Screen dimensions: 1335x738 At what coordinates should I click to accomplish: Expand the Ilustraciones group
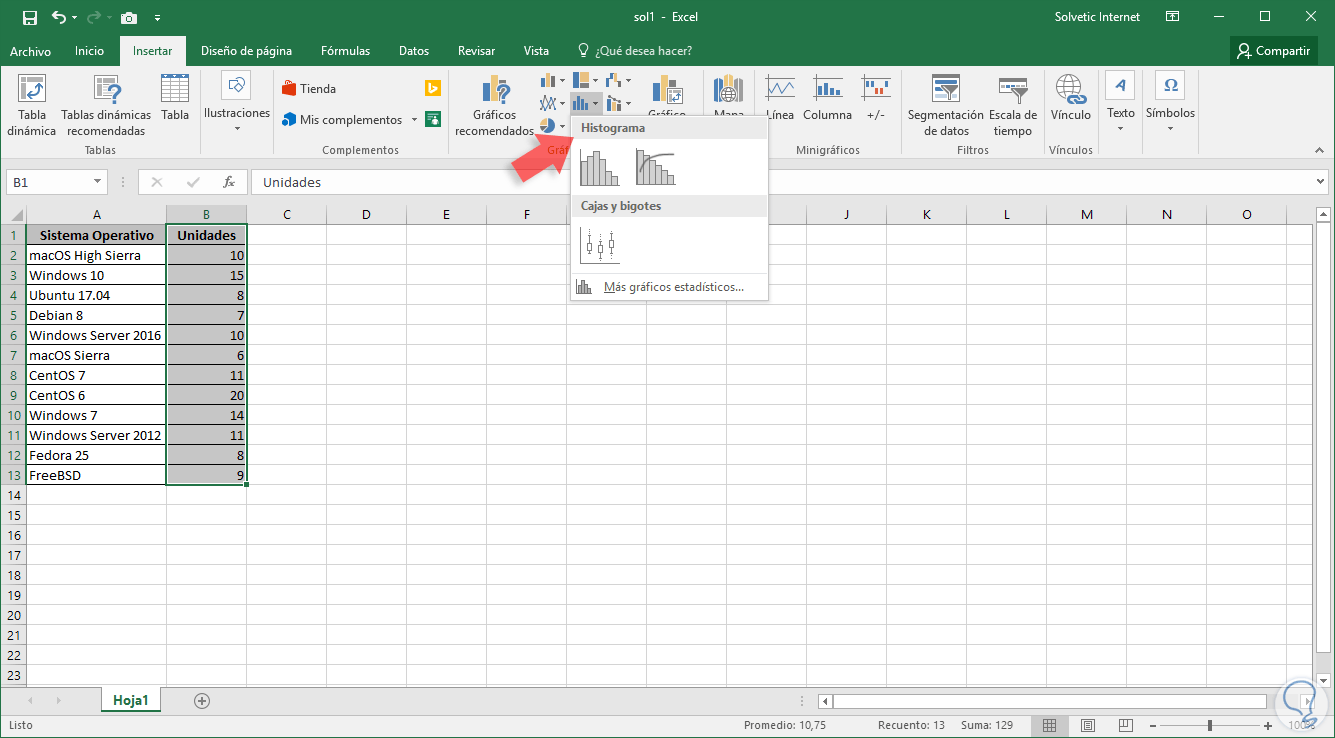[x=237, y=103]
